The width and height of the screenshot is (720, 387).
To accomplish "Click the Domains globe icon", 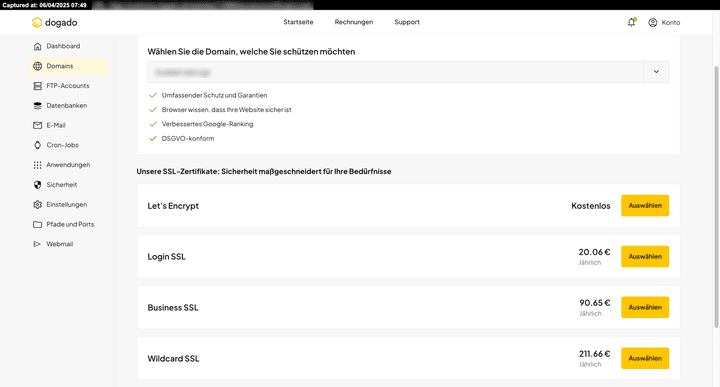I will pos(38,66).
